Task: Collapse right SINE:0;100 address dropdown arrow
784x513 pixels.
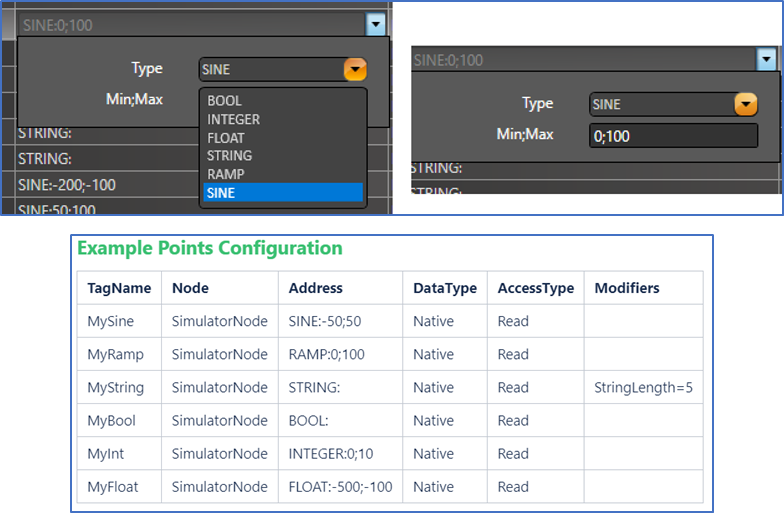Action: [x=766, y=60]
